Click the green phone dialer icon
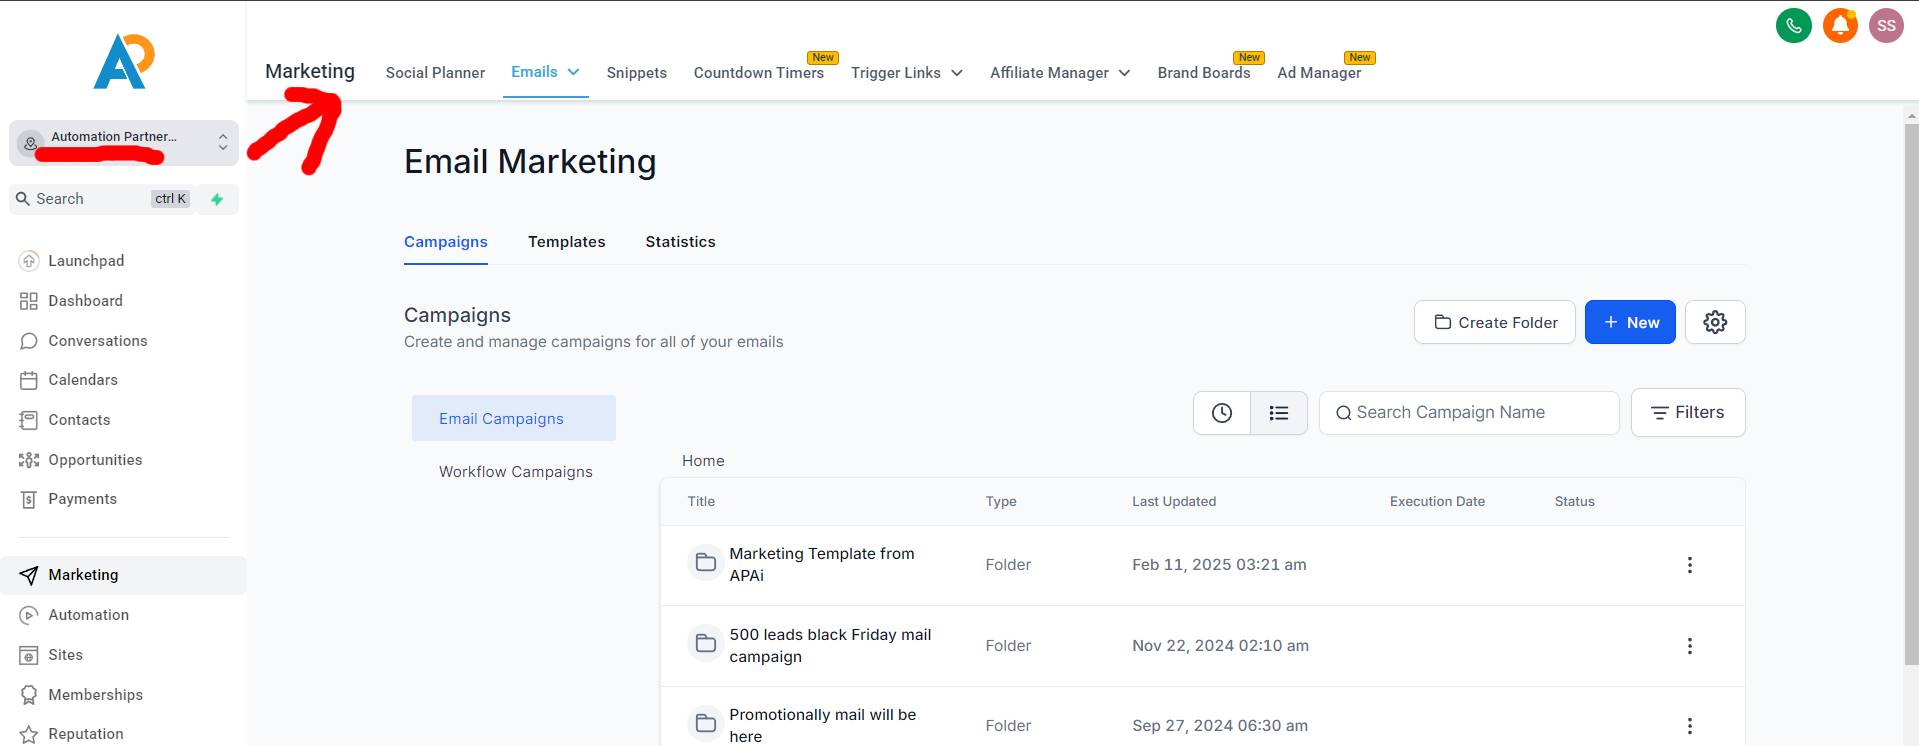 click(x=1793, y=26)
